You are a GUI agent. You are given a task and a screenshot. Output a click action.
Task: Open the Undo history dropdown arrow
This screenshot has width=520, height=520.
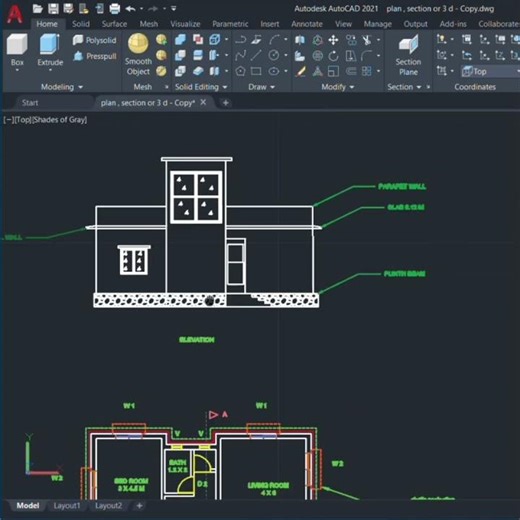pos(141,9)
